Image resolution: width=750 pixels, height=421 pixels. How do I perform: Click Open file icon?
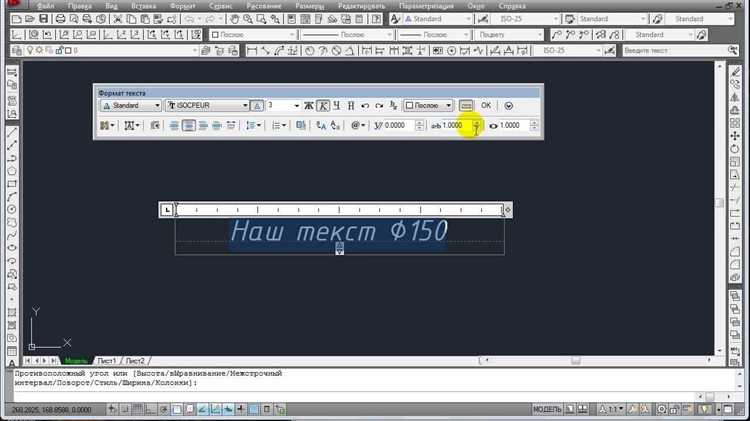pos(30,19)
